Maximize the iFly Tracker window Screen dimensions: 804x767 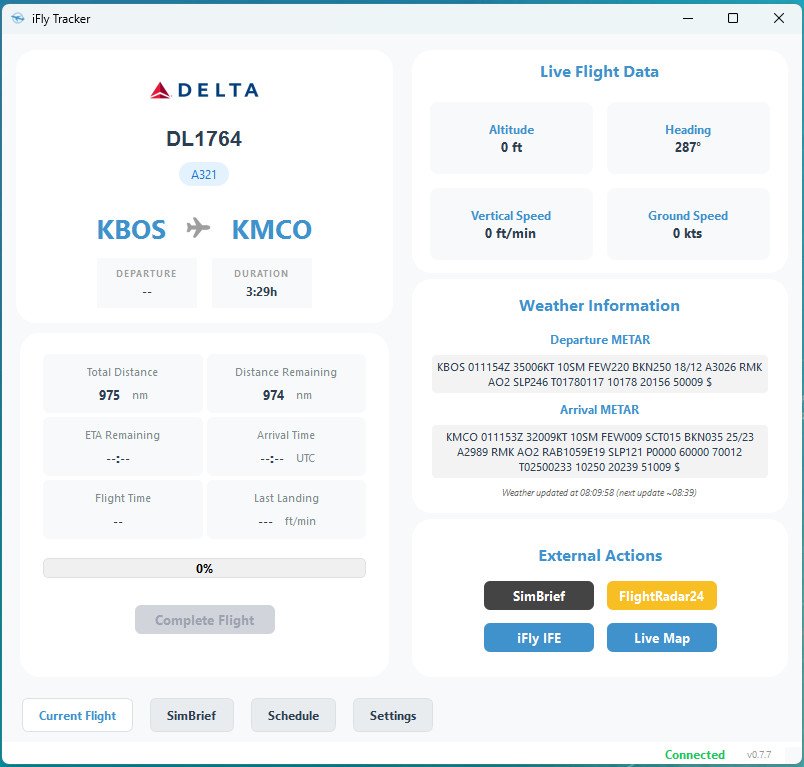click(x=733, y=18)
